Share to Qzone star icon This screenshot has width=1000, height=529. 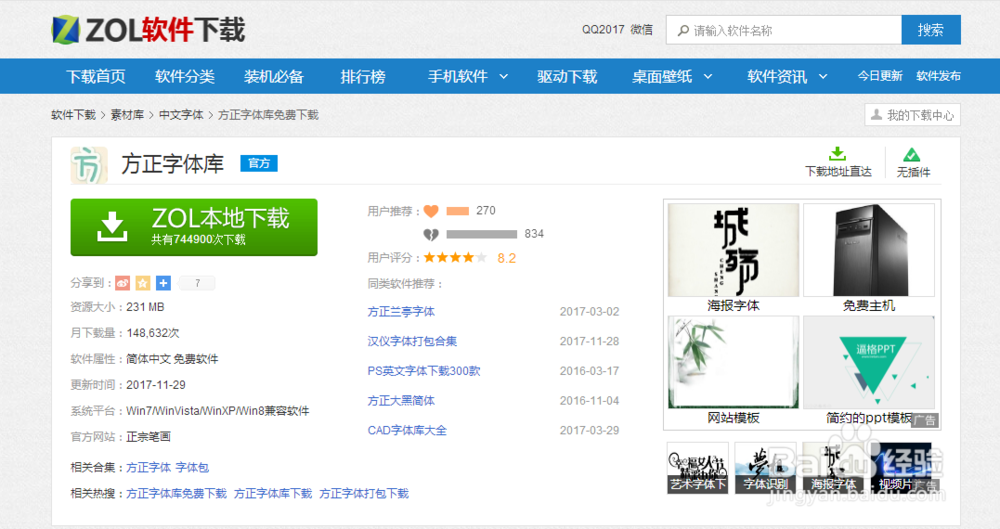pyautogui.click(x=143, y=283)
